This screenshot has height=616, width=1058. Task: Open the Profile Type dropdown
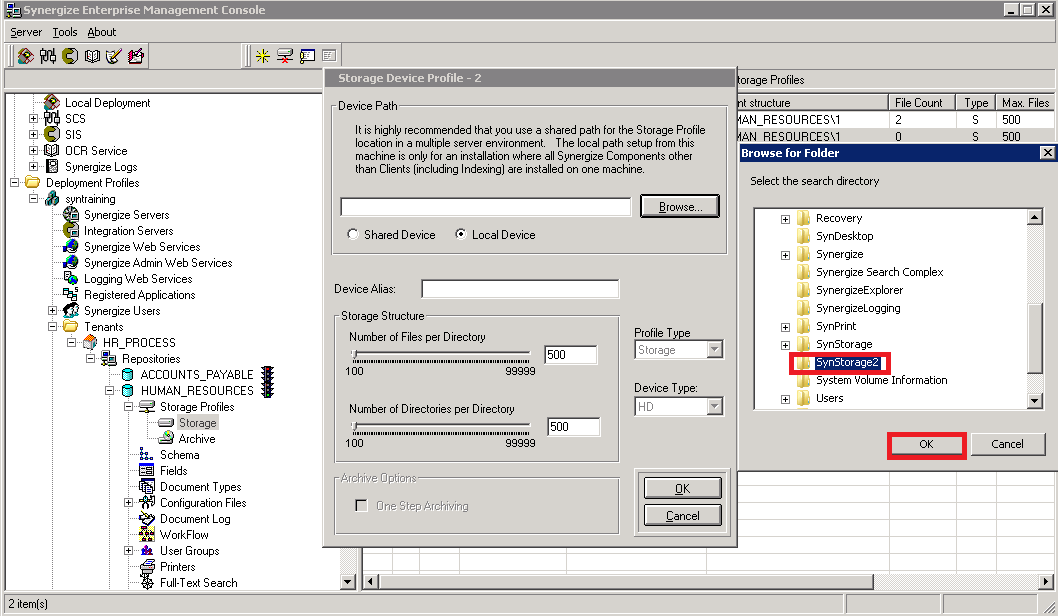(x=715, y=349)
